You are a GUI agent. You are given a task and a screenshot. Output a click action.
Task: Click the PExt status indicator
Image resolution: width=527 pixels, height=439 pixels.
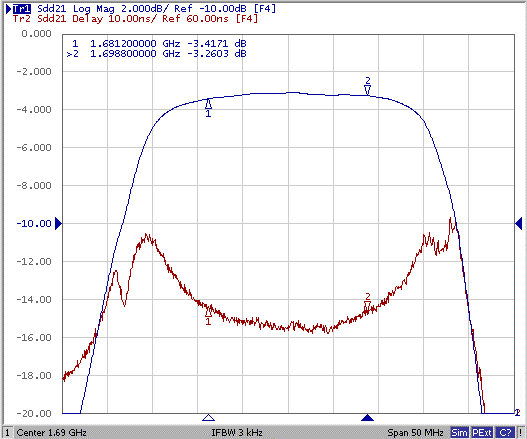coord(482,433)
